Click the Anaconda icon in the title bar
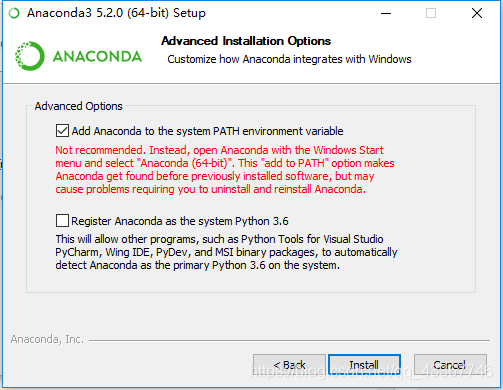Viewport: 503px width, 390px height. pos(14,13)
